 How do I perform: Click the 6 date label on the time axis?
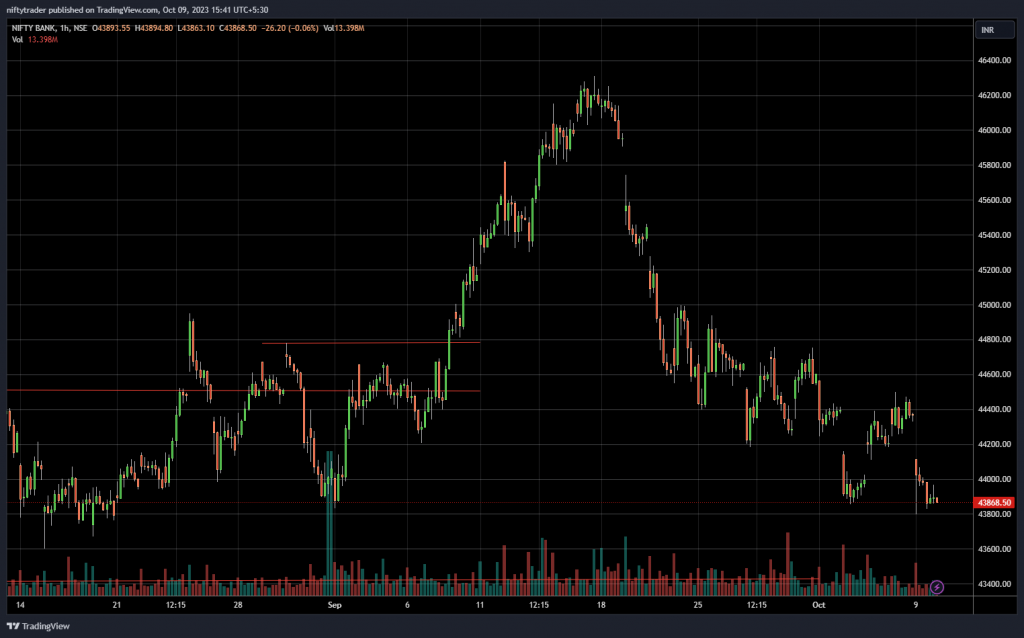(x=407, y=605)
